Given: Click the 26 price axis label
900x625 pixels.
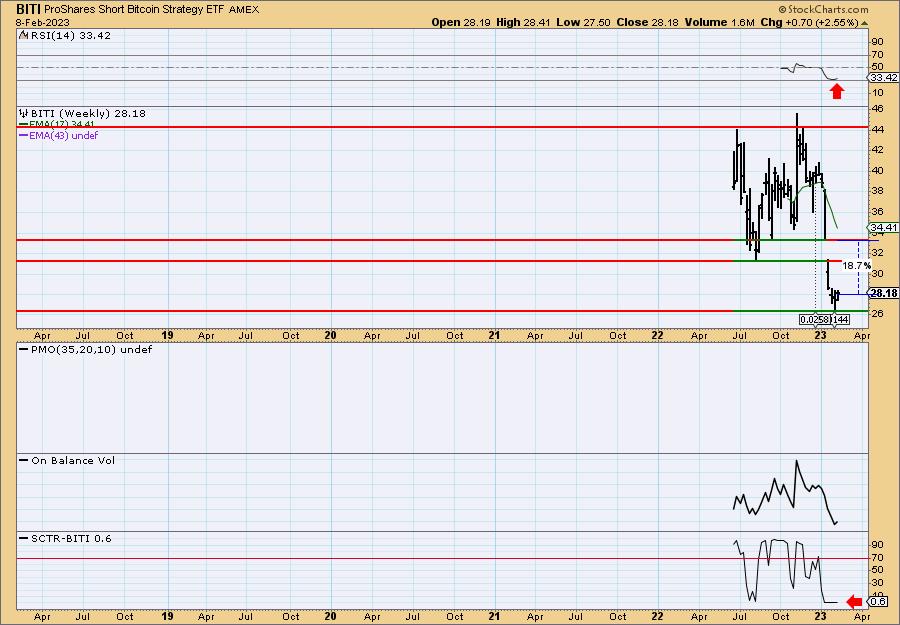Looking at the screenshot, I should 877,313.
